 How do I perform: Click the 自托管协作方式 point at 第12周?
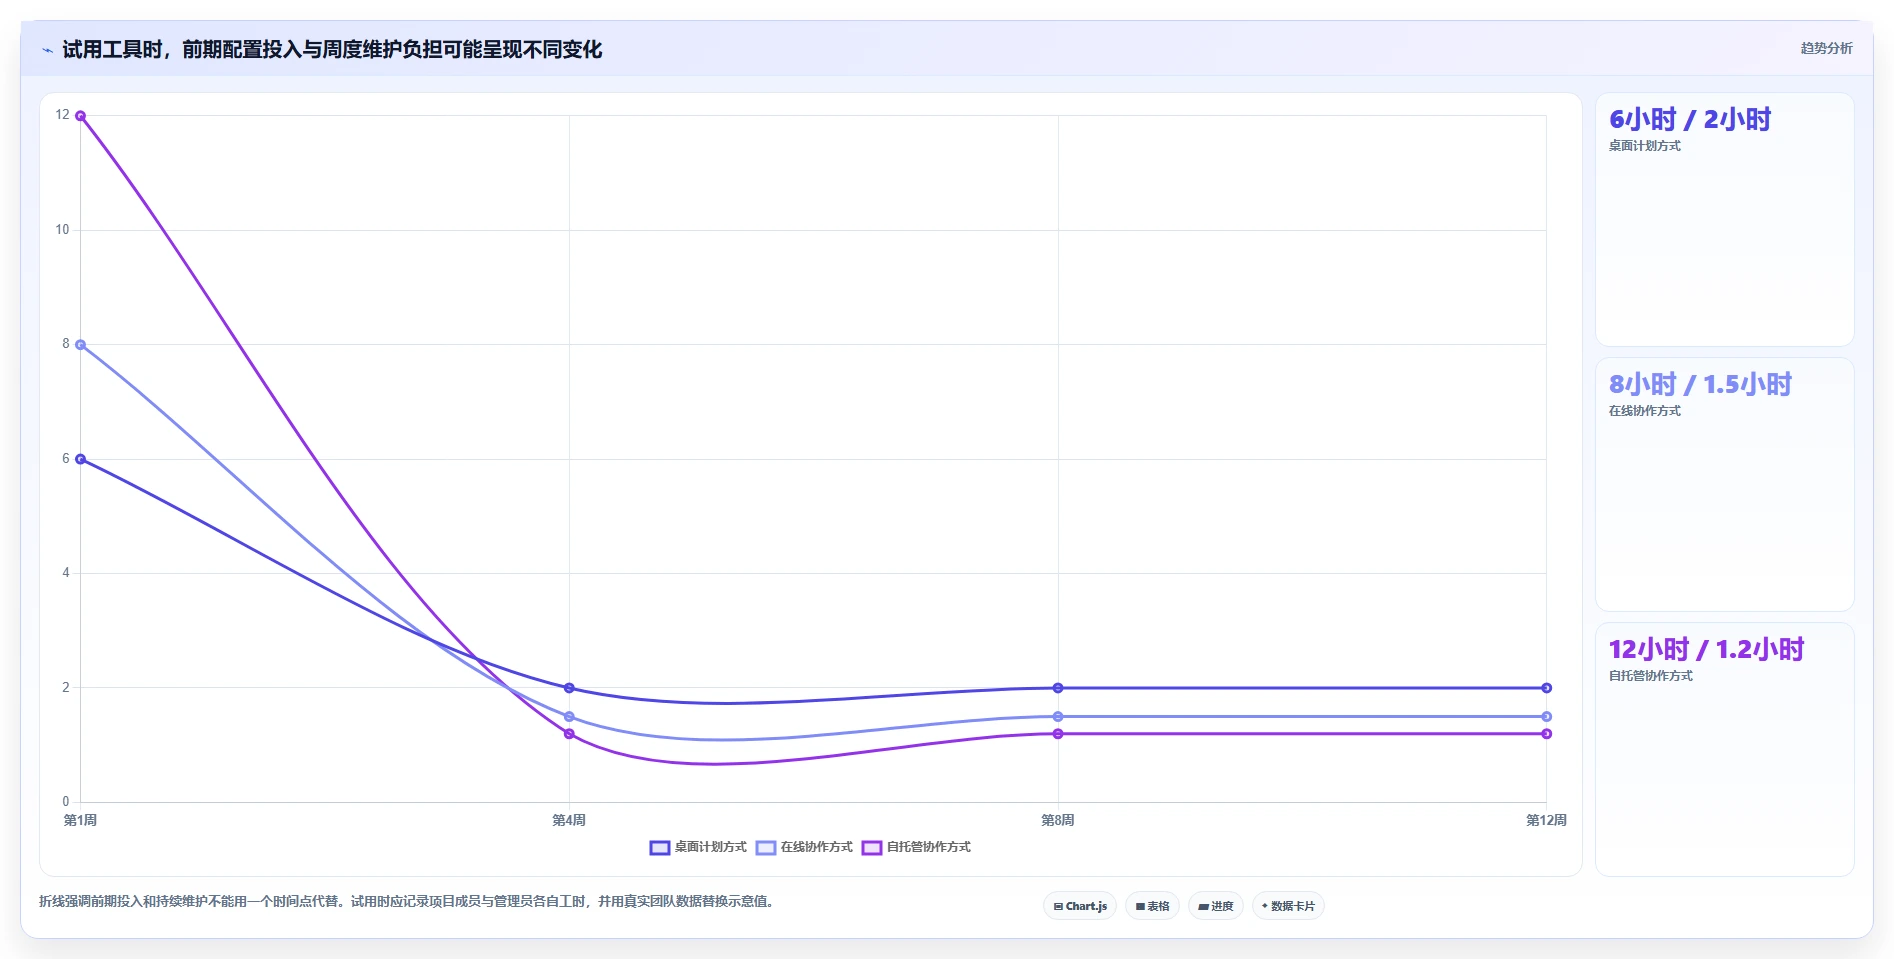pyautogui.click(x=1546, y=734)
